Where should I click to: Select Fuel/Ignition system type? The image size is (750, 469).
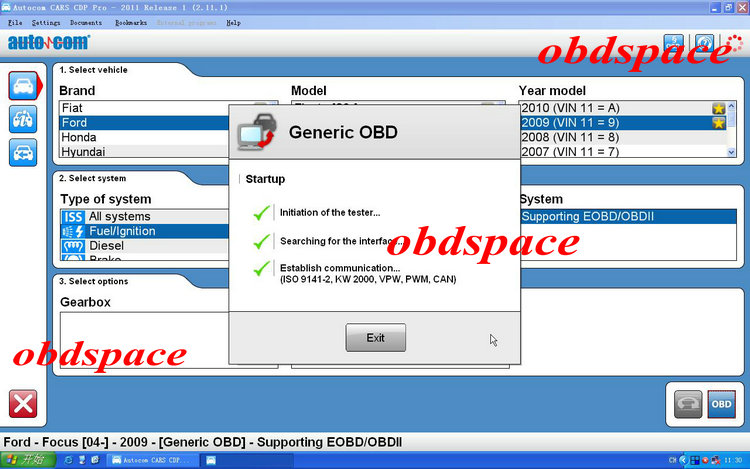(x=144, y=231)
